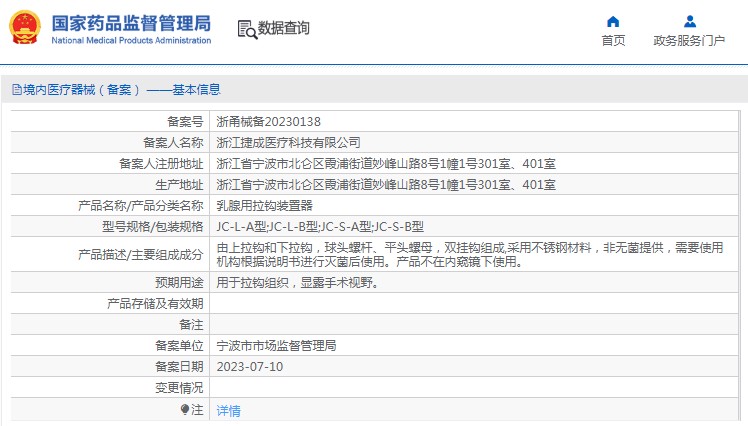This screenshot has width=748, height=426.
Task: Click the 产品名称/产品分类名称 label
Action: click(141, 206)
